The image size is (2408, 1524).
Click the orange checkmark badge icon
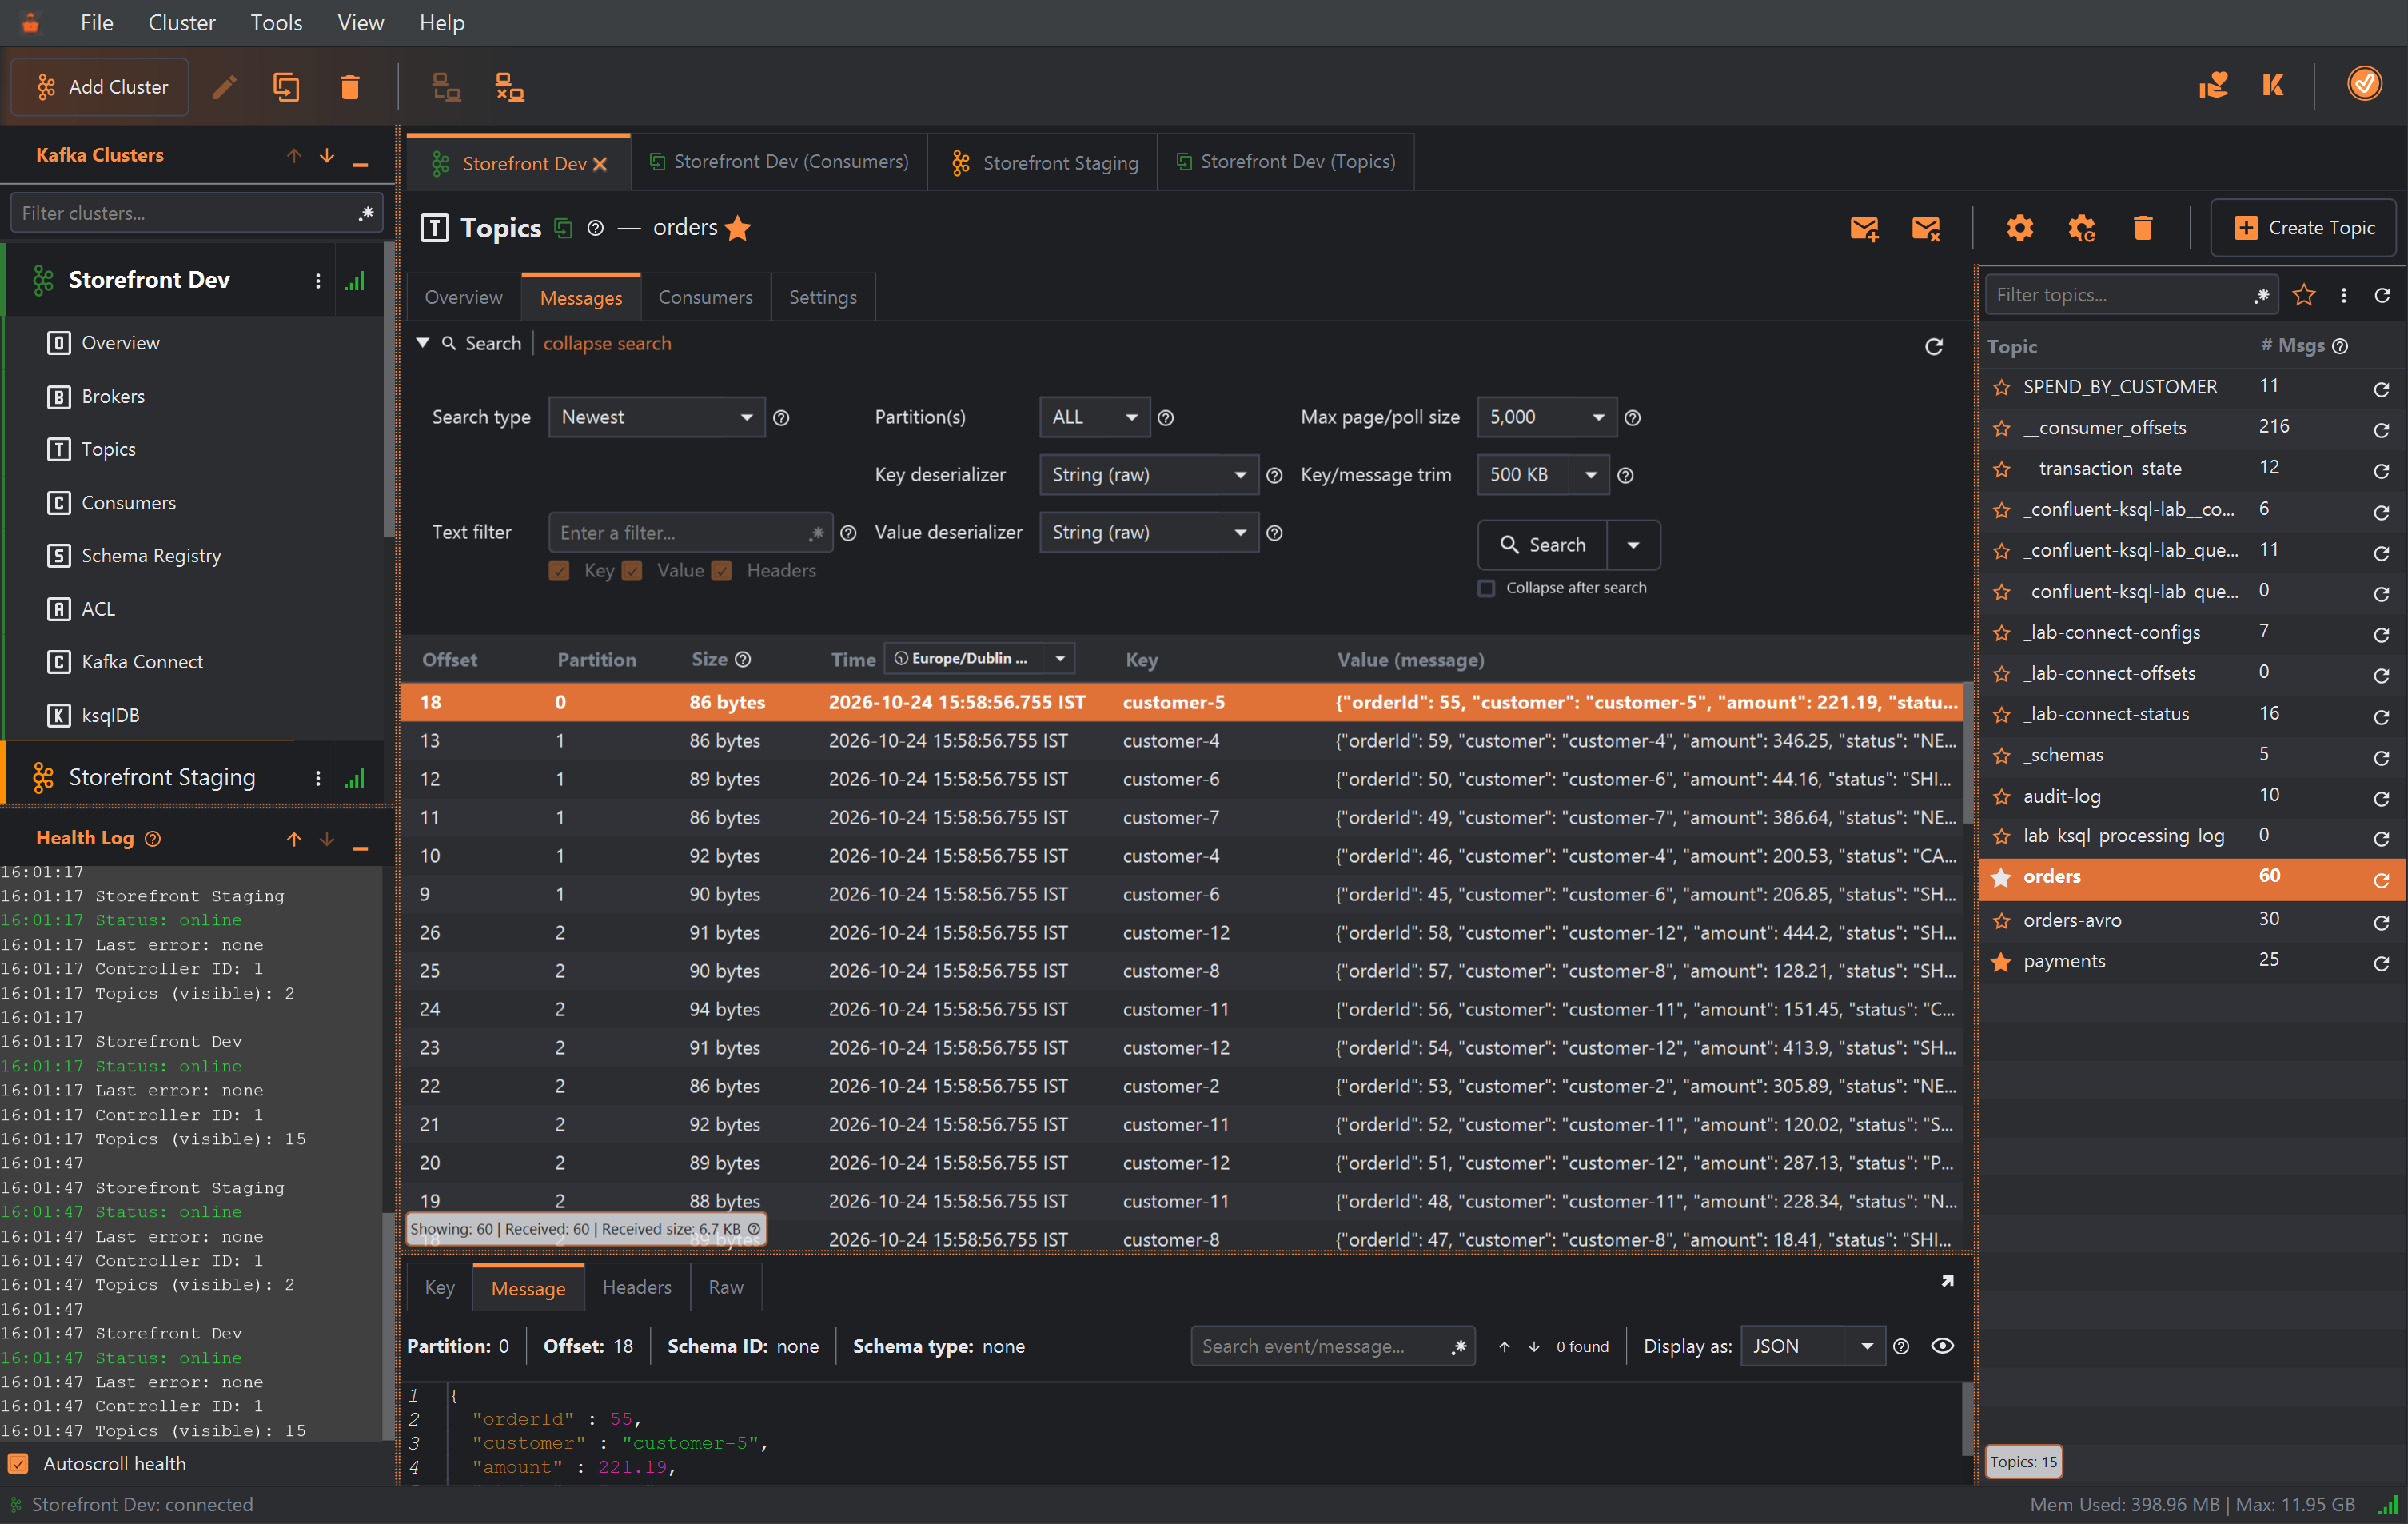[x=2364, y=84]
